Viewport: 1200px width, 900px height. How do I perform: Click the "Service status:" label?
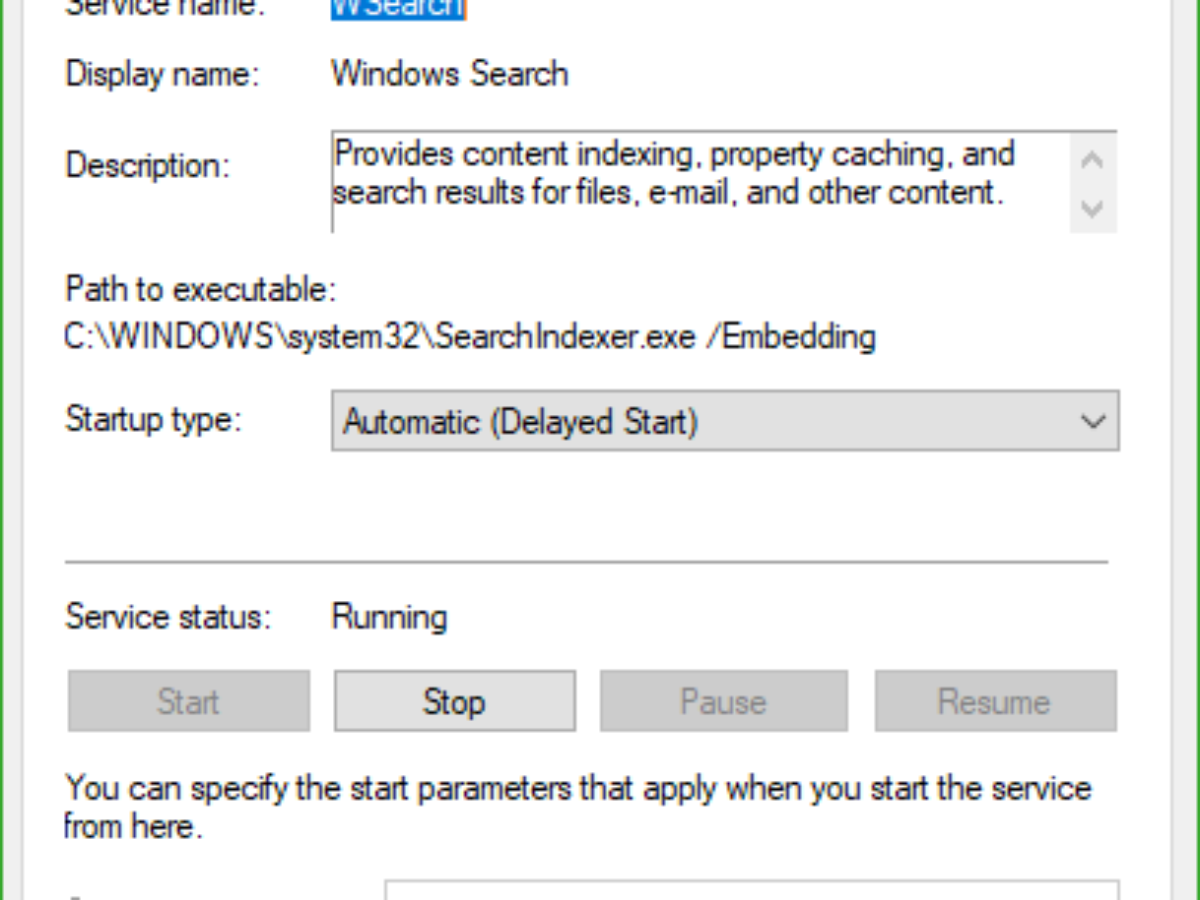(168, 617)
